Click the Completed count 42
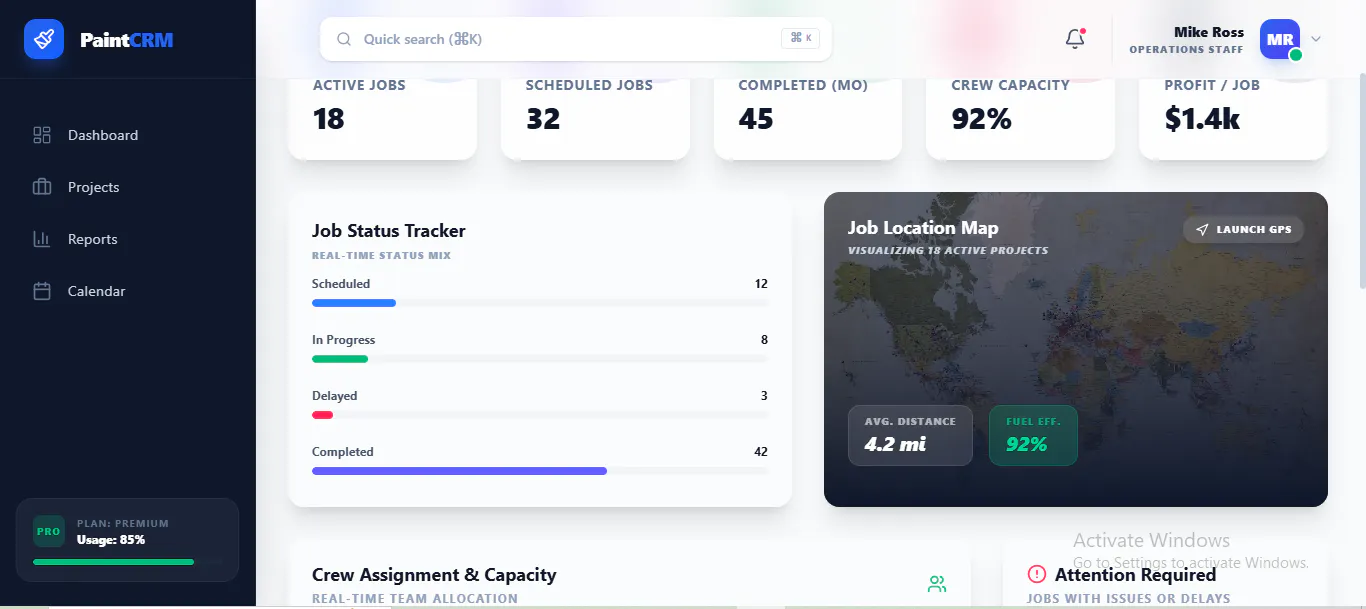Image resolution: width=1366 pixels, height=609 pixels. point(761,452)
